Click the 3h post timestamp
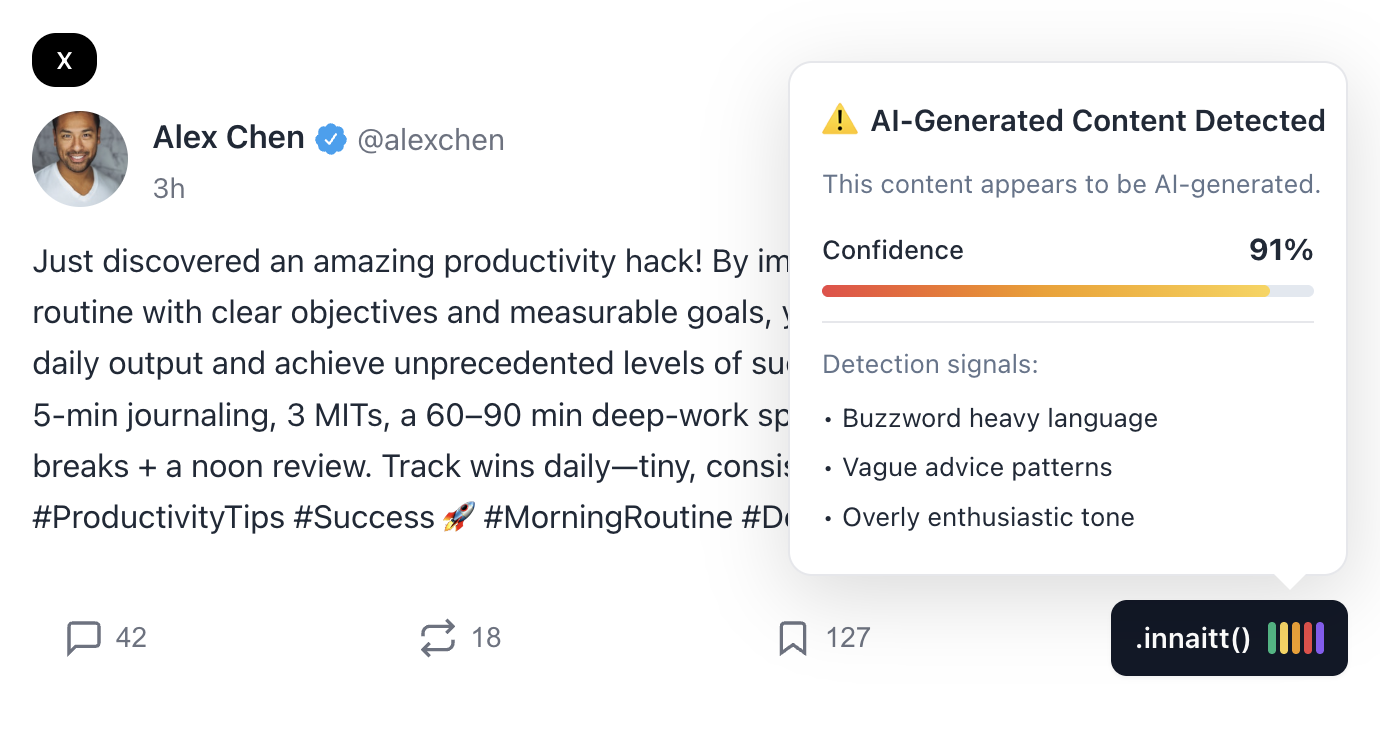This screenshot has height=734, width=1380. point(169,188)
